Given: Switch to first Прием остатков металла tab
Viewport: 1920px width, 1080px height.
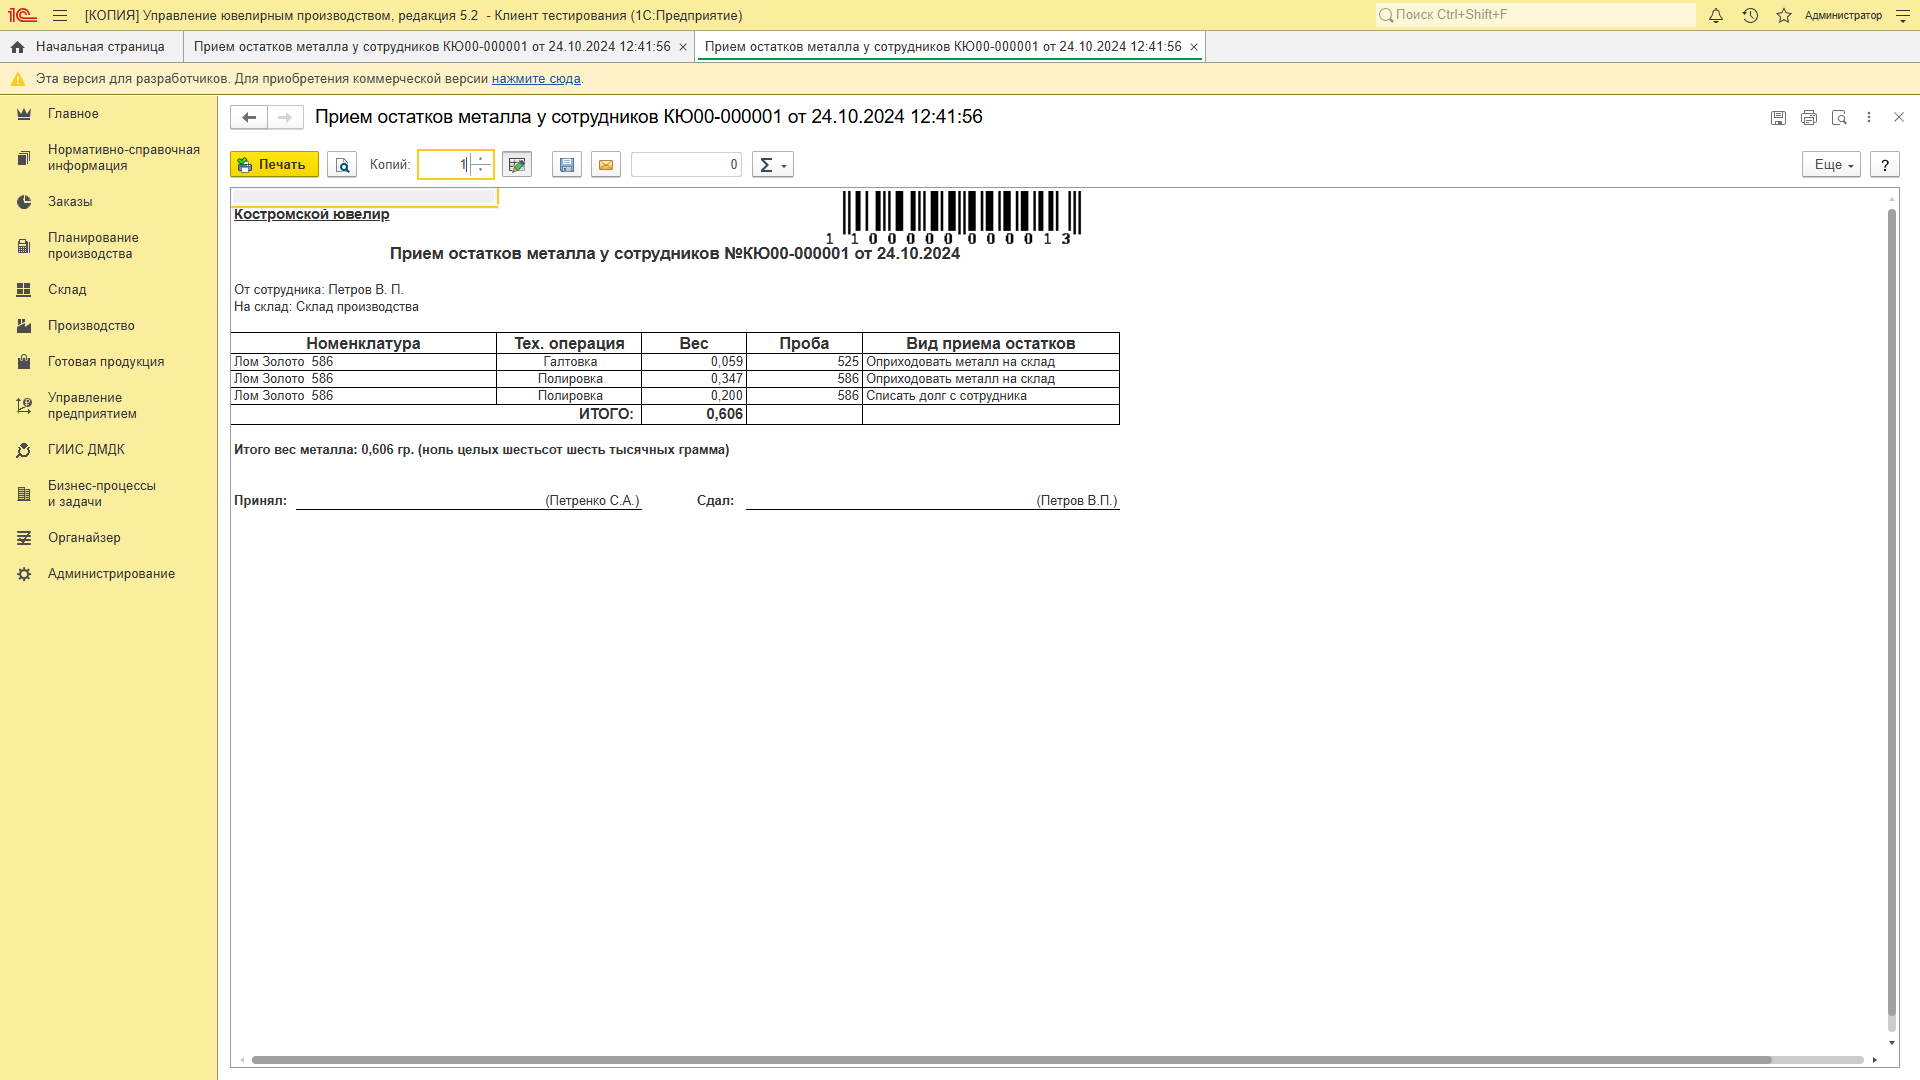Looking at the screenshot, I should (432, 47).
